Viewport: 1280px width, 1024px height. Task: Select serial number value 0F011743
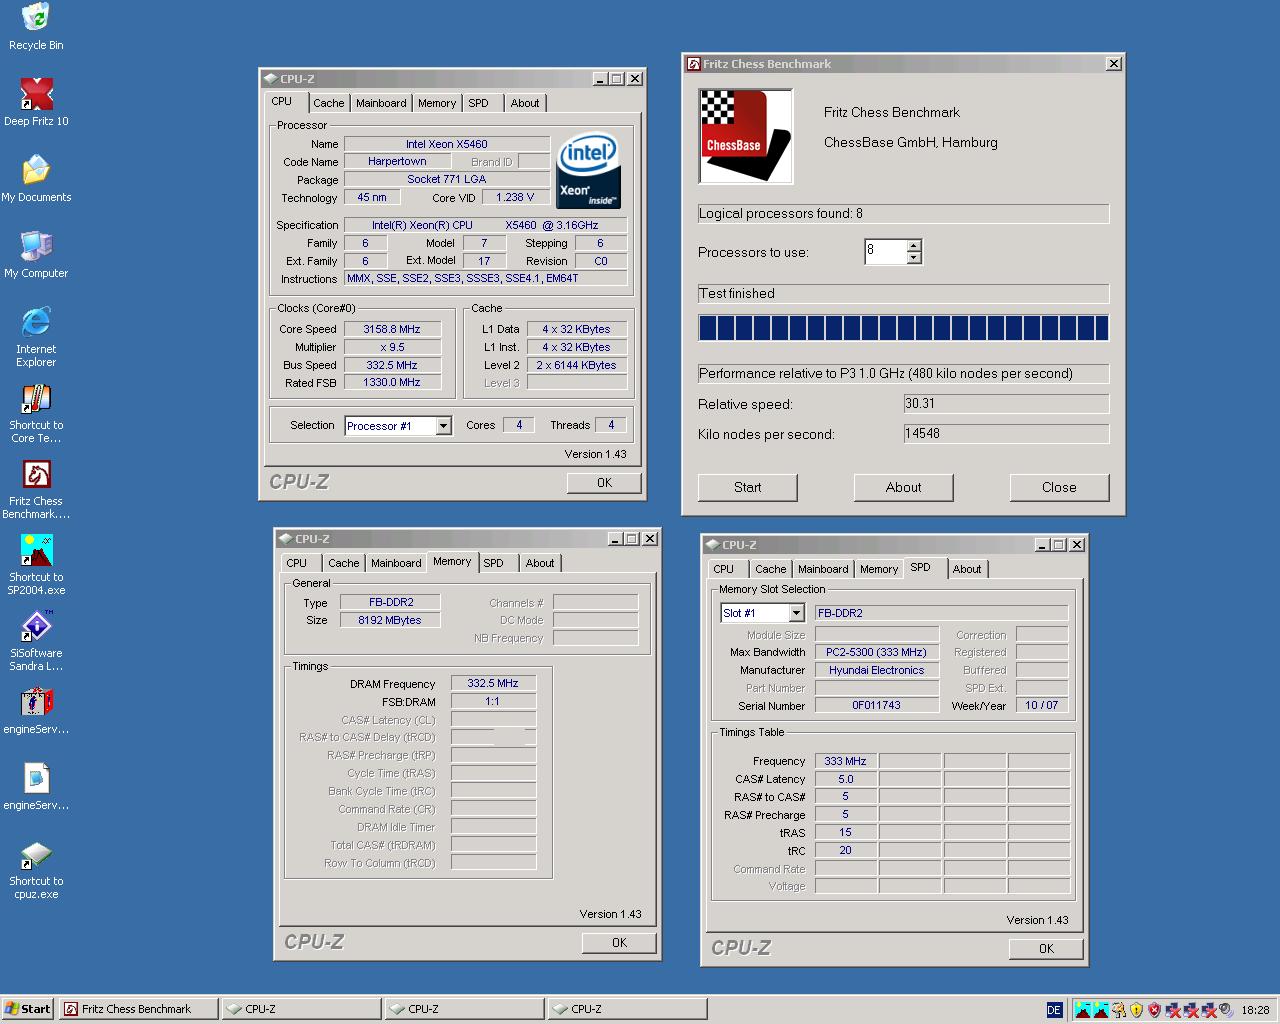point(877,705)
